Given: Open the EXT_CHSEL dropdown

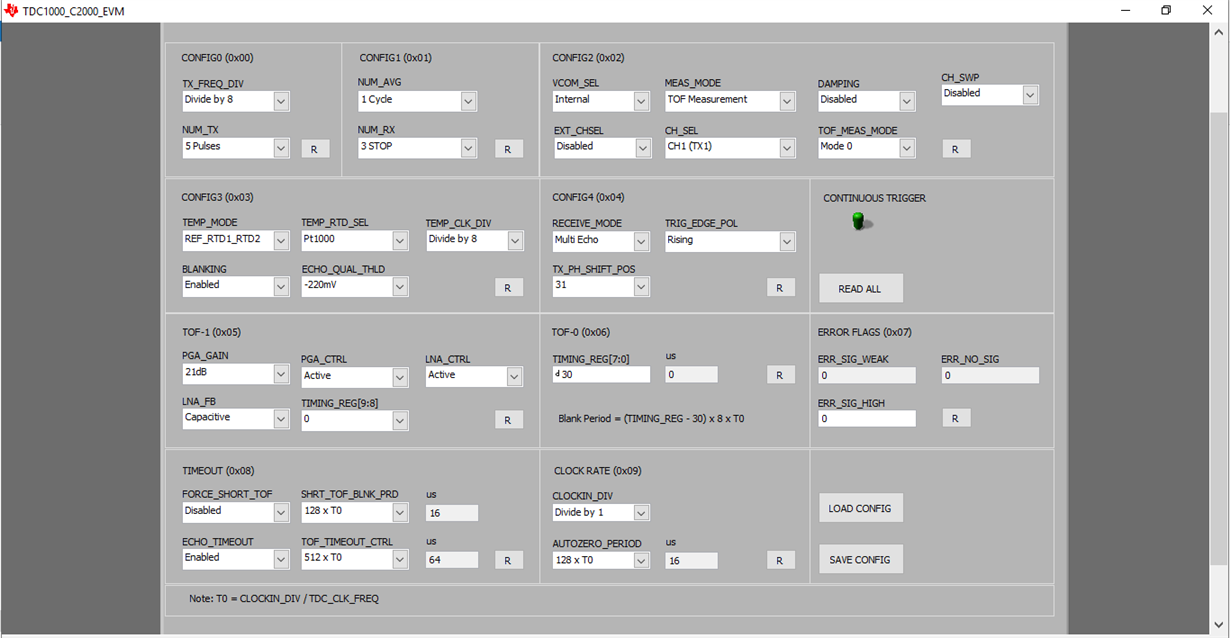Looking at the screenshot, I should coord(602,147).
